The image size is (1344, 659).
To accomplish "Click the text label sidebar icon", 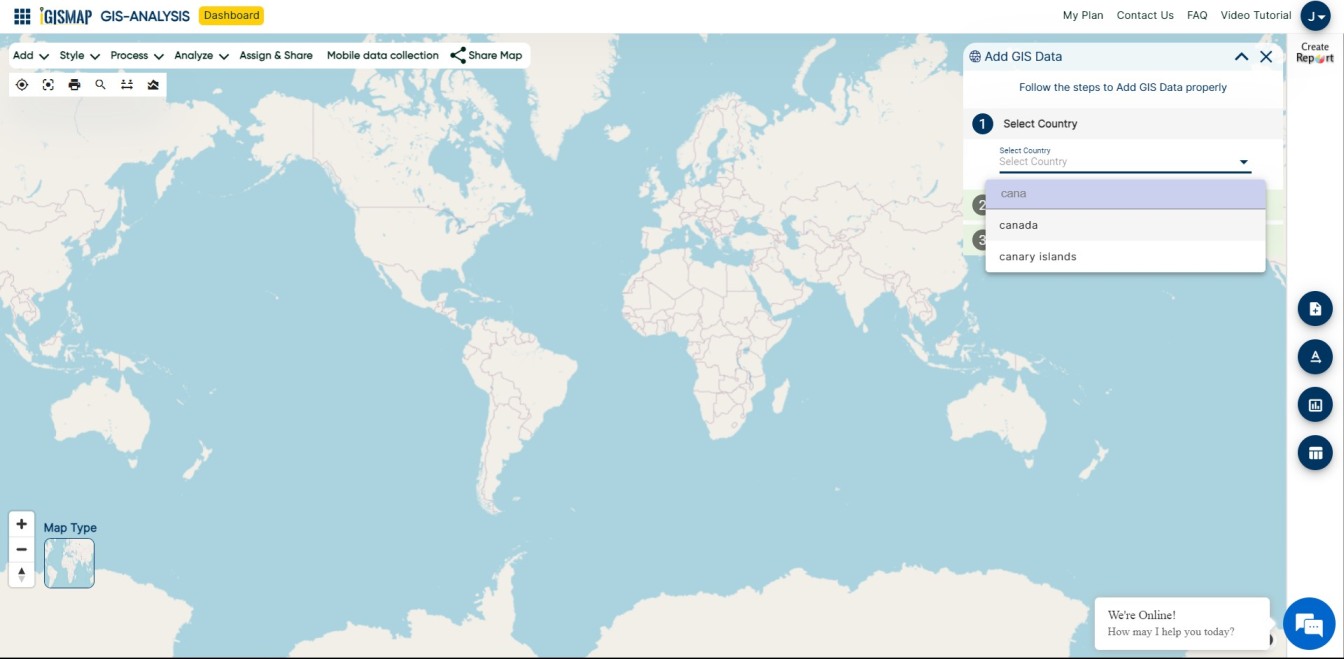I will click(1315, 356).
